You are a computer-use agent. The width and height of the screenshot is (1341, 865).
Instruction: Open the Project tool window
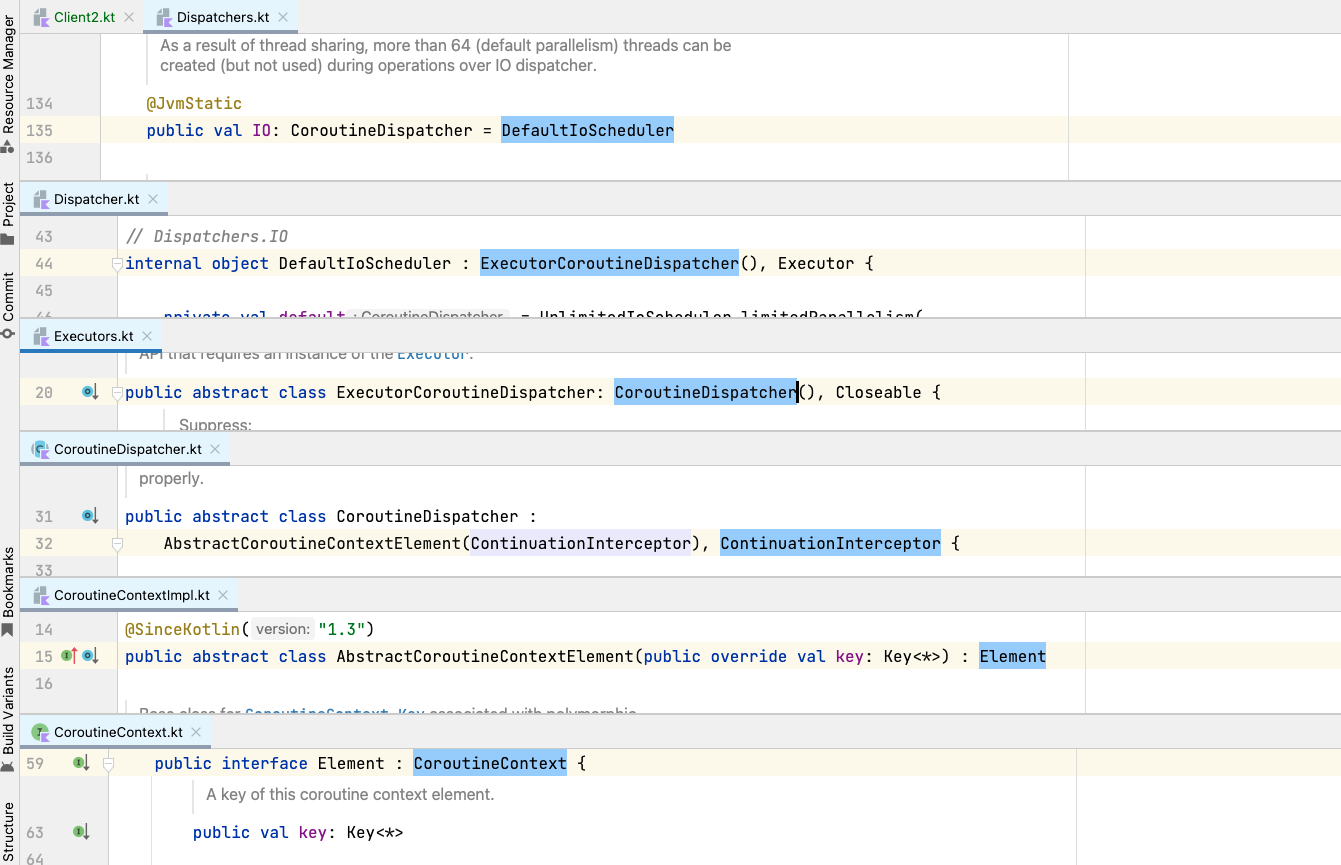coord(9,213)
